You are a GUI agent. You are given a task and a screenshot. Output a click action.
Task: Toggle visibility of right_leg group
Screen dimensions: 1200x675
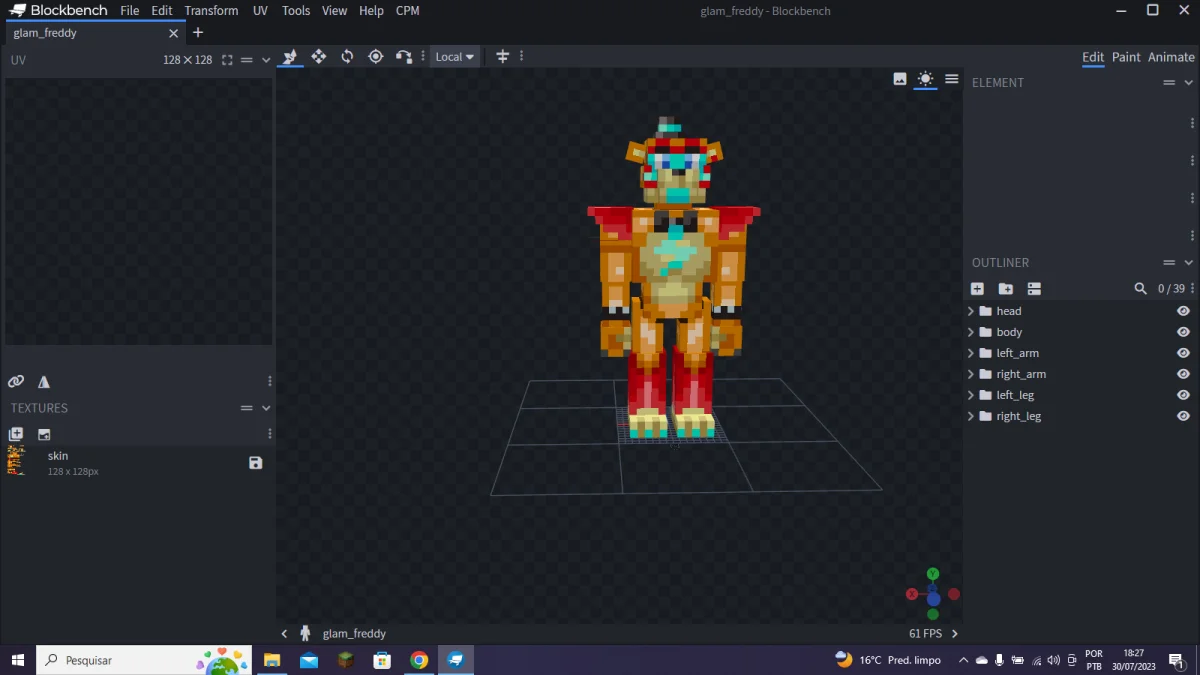coord(1183,416)
